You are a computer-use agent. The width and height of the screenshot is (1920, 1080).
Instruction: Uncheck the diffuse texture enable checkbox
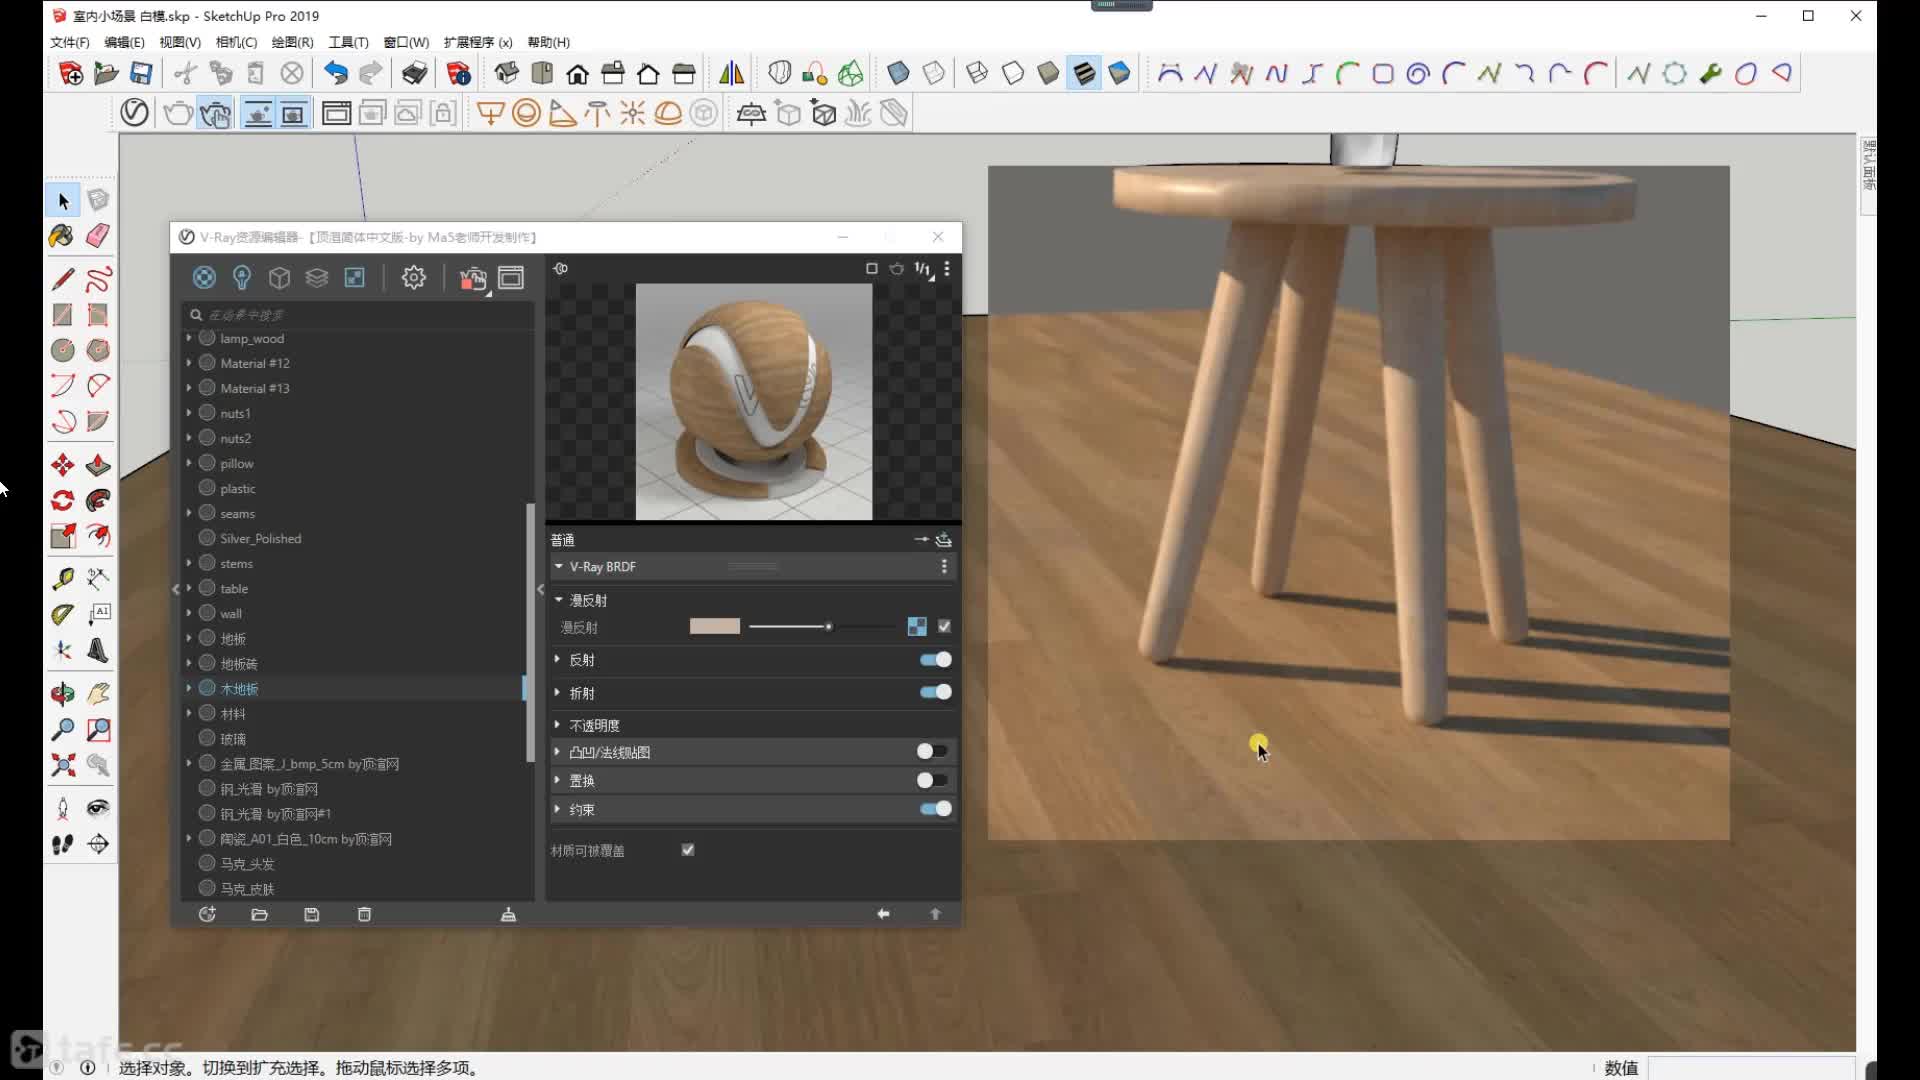[944, 626]
